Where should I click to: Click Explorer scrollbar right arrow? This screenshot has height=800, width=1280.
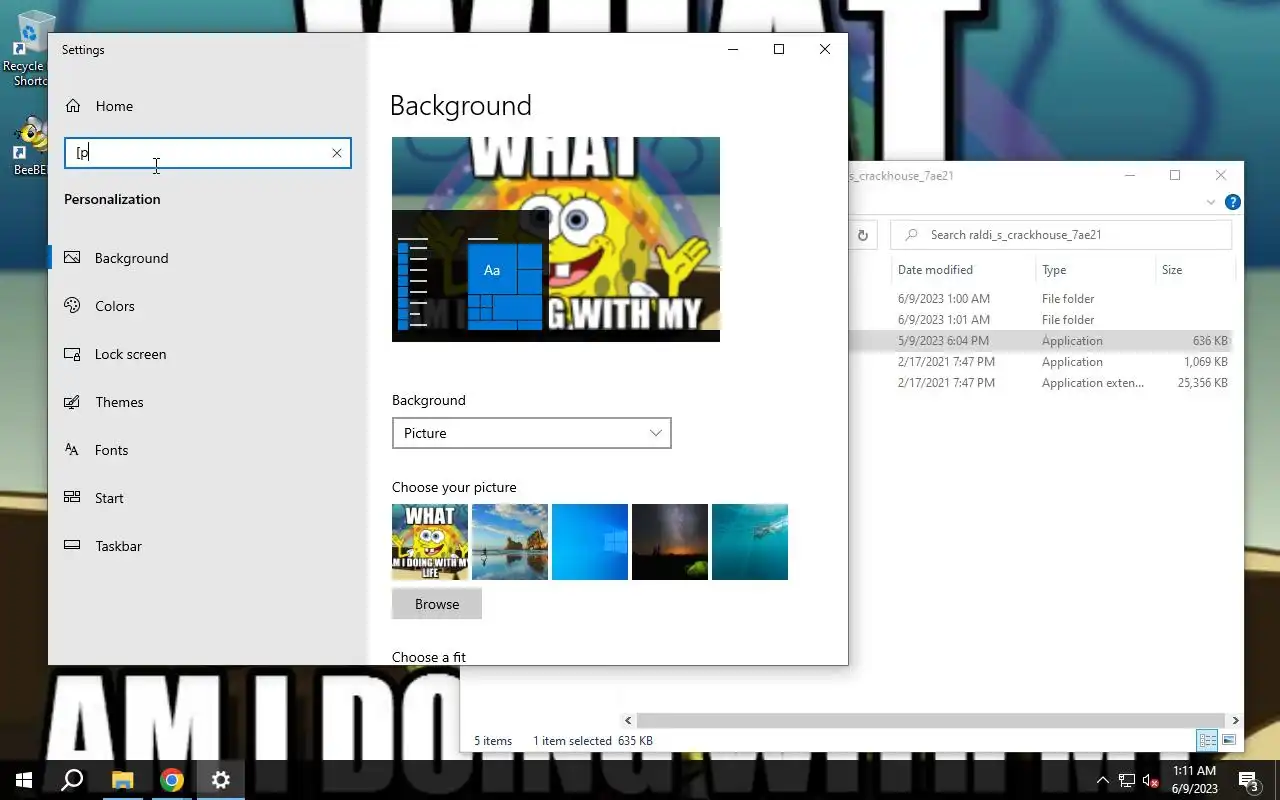coord(1235,720)
